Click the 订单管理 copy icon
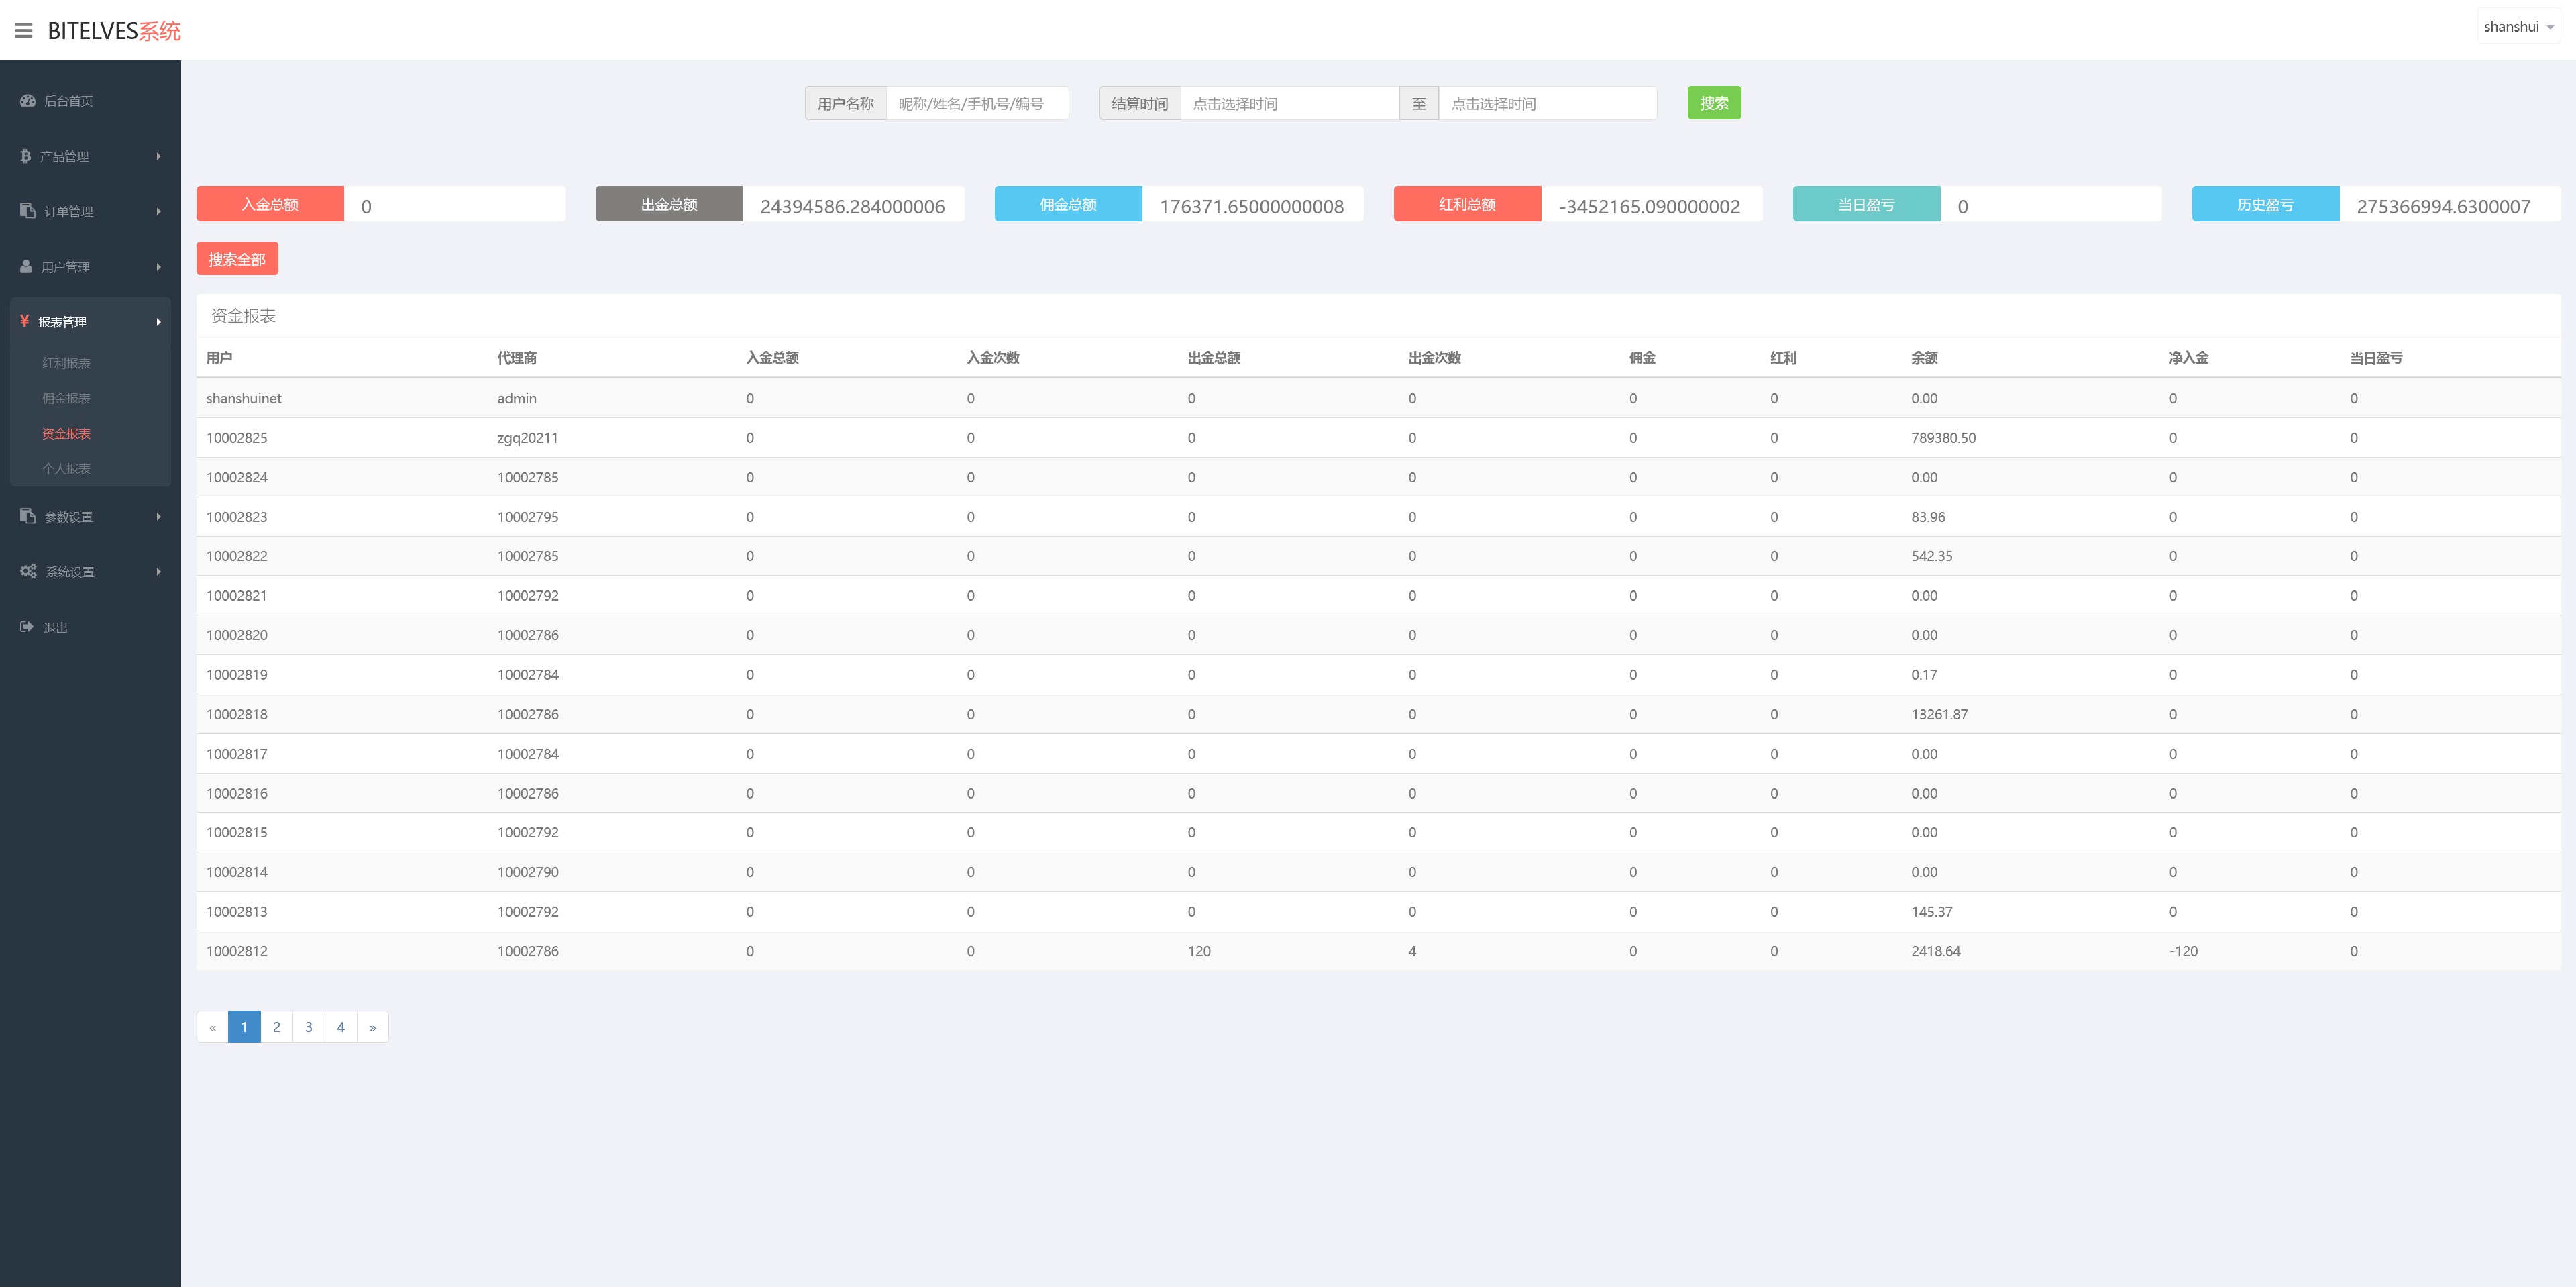 [28, 211]
